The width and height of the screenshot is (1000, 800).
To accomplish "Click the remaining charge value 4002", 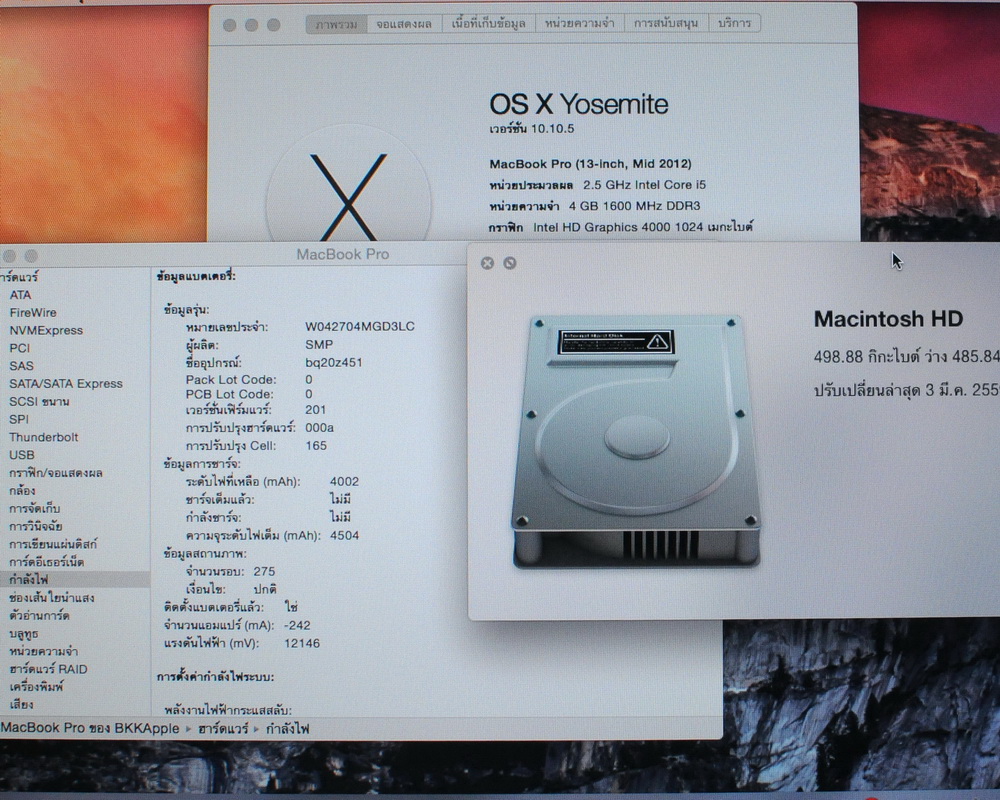I will pos(344,482).
